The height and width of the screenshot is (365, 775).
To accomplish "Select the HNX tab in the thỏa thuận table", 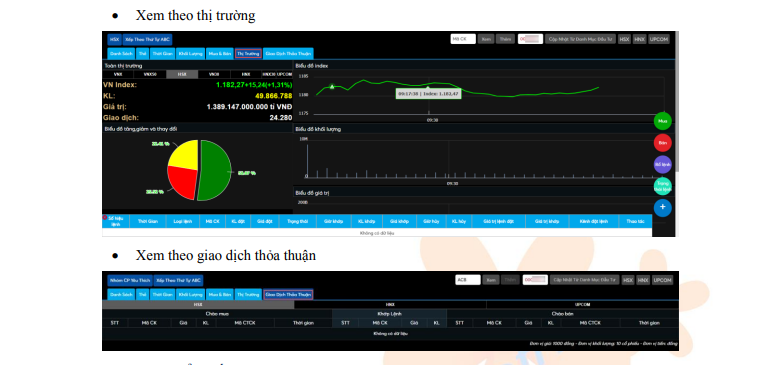I will [390, 305].
